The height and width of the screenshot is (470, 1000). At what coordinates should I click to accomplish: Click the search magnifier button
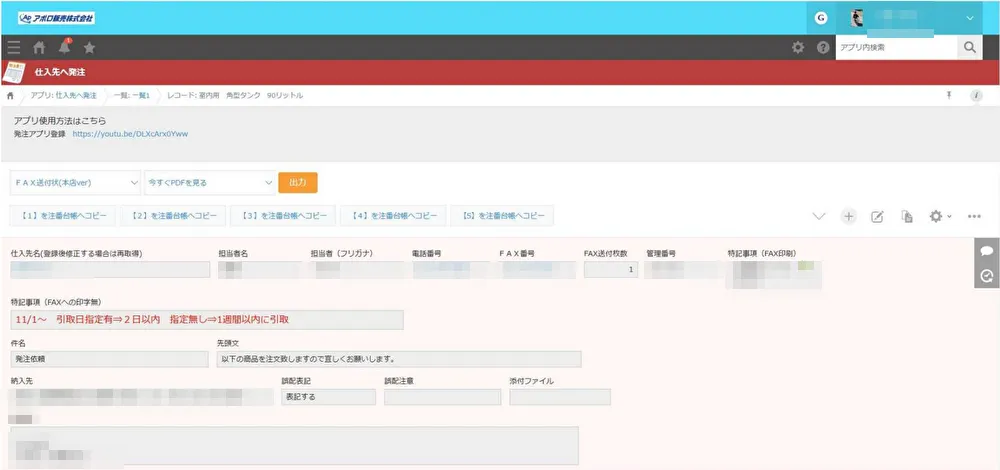tap(969, 47)
